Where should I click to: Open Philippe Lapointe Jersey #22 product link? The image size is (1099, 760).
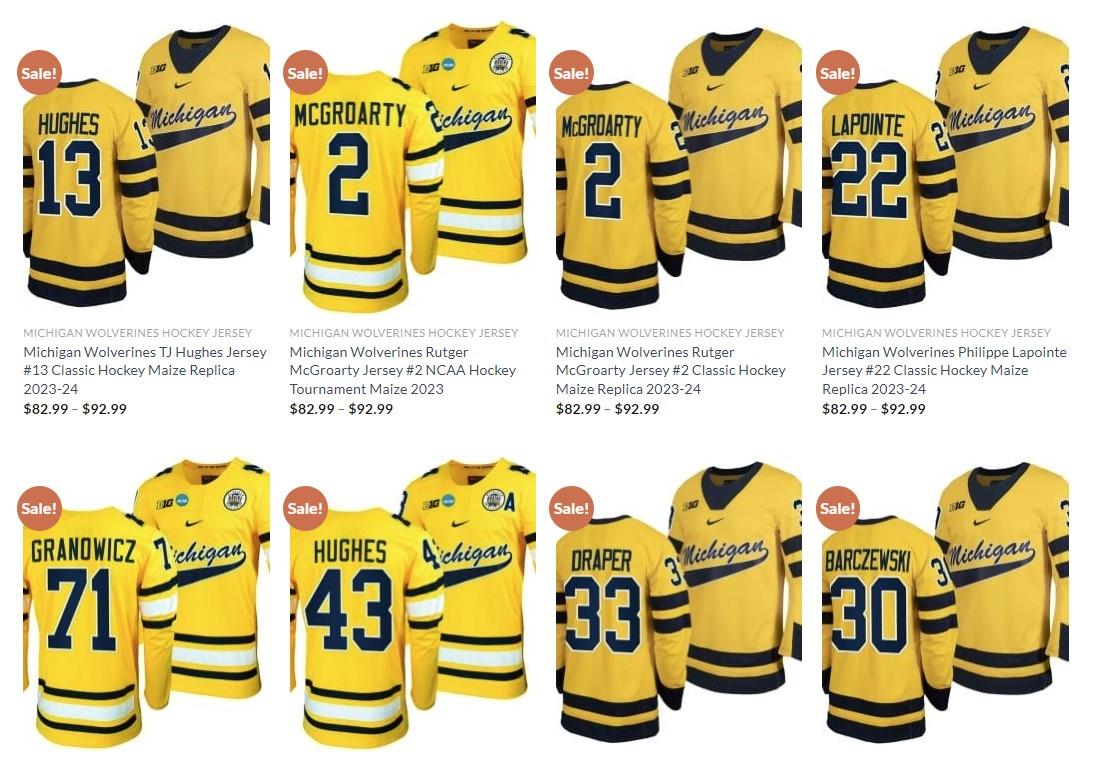tap(944, 370)
